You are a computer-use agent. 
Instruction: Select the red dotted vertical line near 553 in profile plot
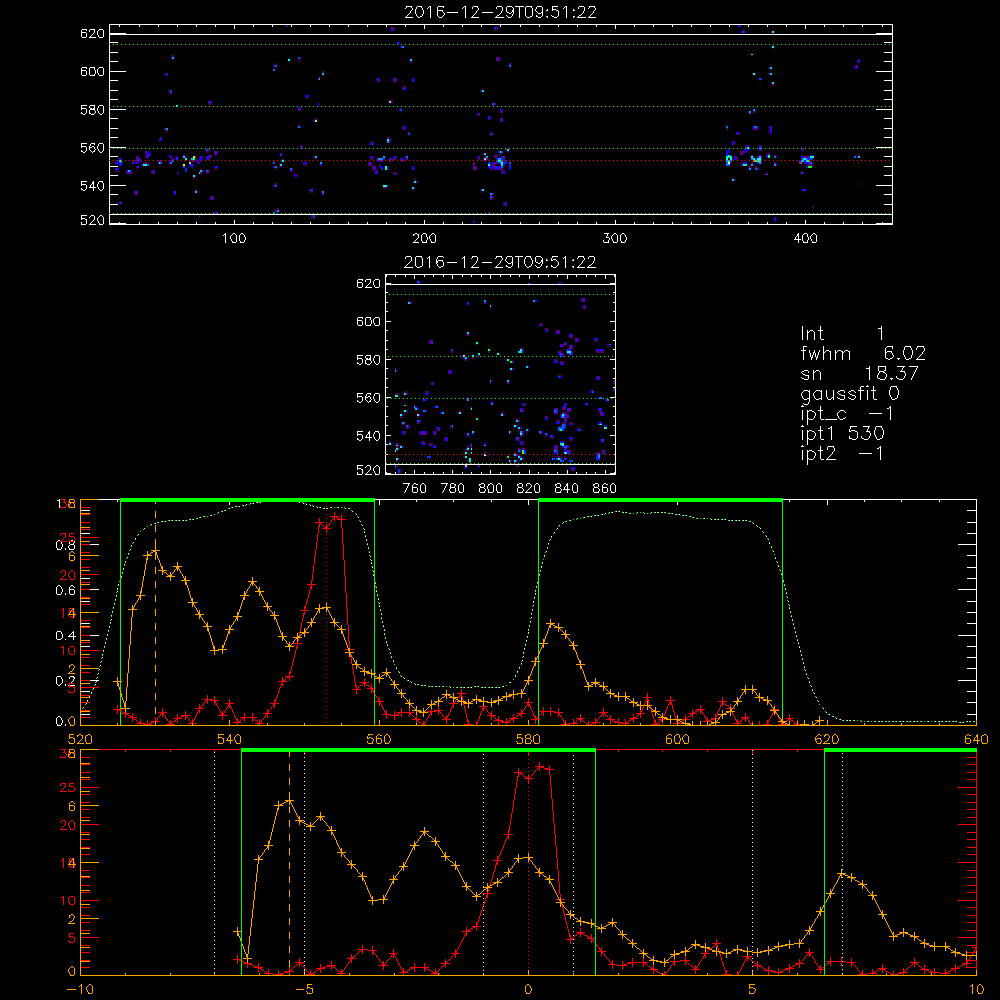[x=327, y=612]
